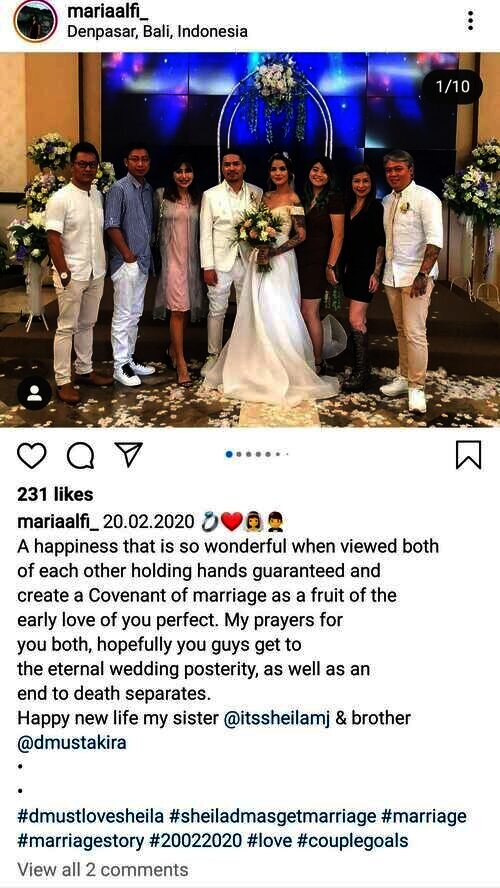Open #marriagestory hashtag
500x888 pixels.
[81, 840]
